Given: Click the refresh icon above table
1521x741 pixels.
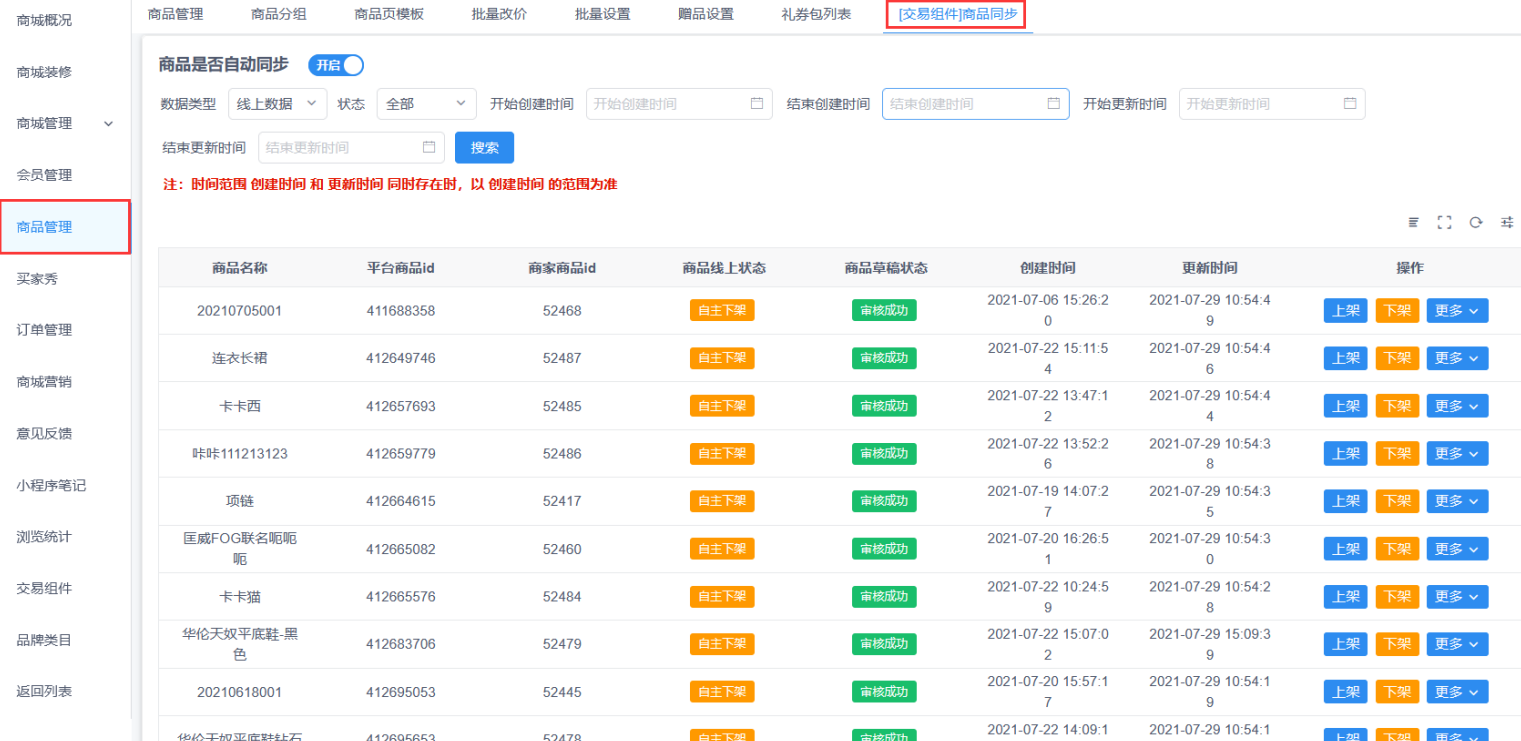Looking at the screenshot, I should tap(1475, 222).
